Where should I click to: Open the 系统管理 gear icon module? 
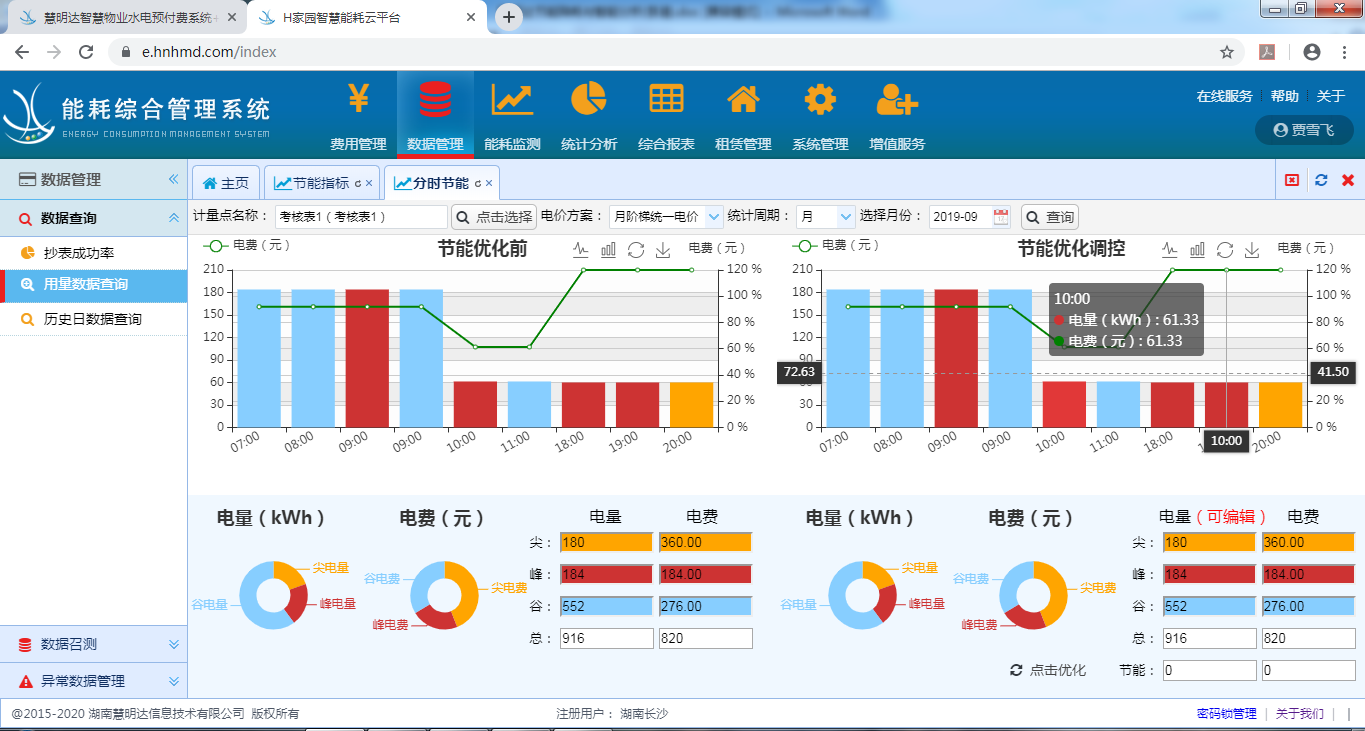pos(820,115)
